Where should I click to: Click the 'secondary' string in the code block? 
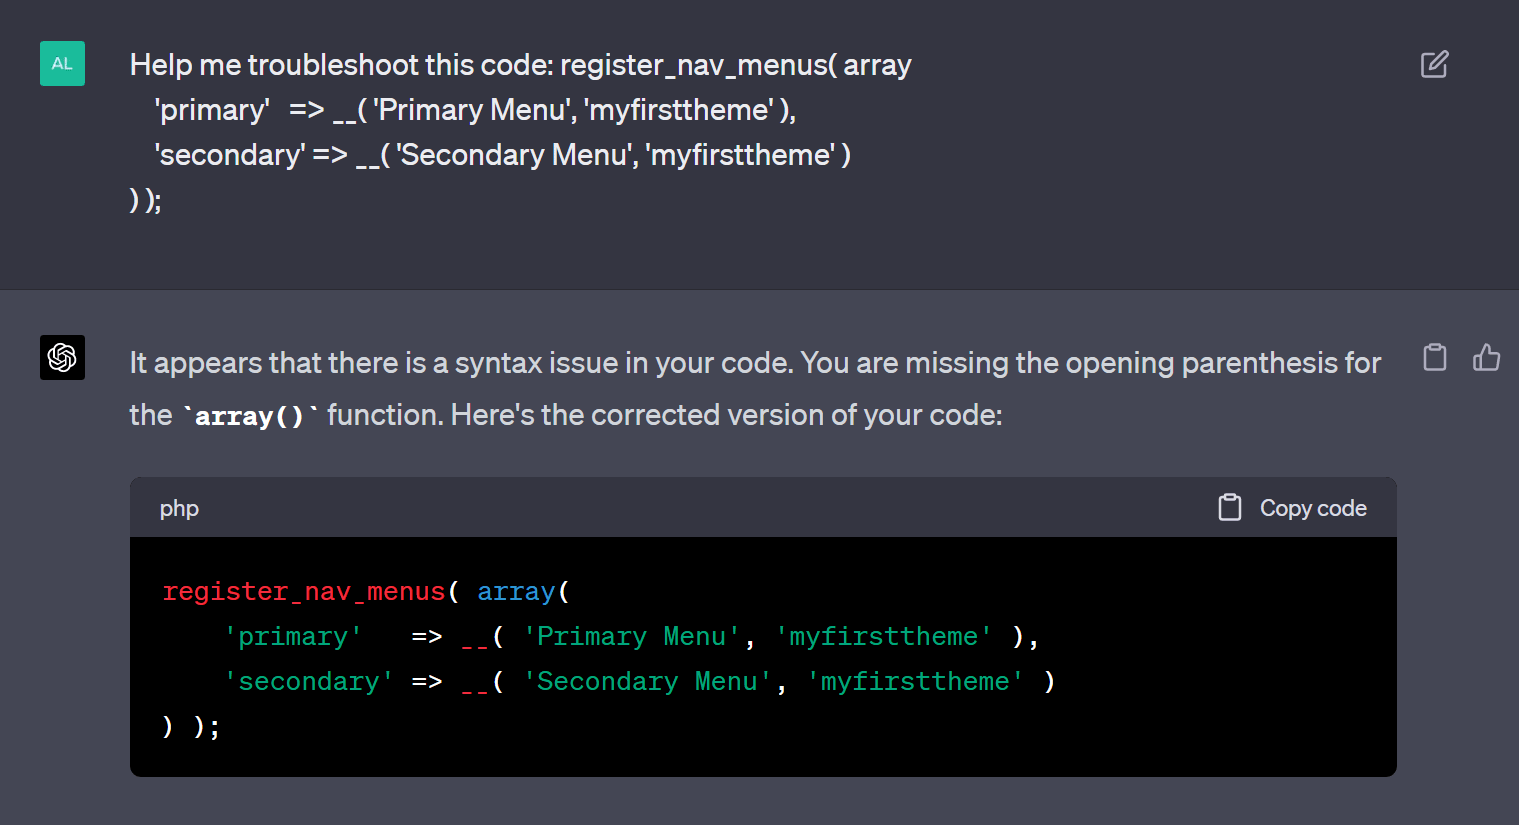[309, 681]
